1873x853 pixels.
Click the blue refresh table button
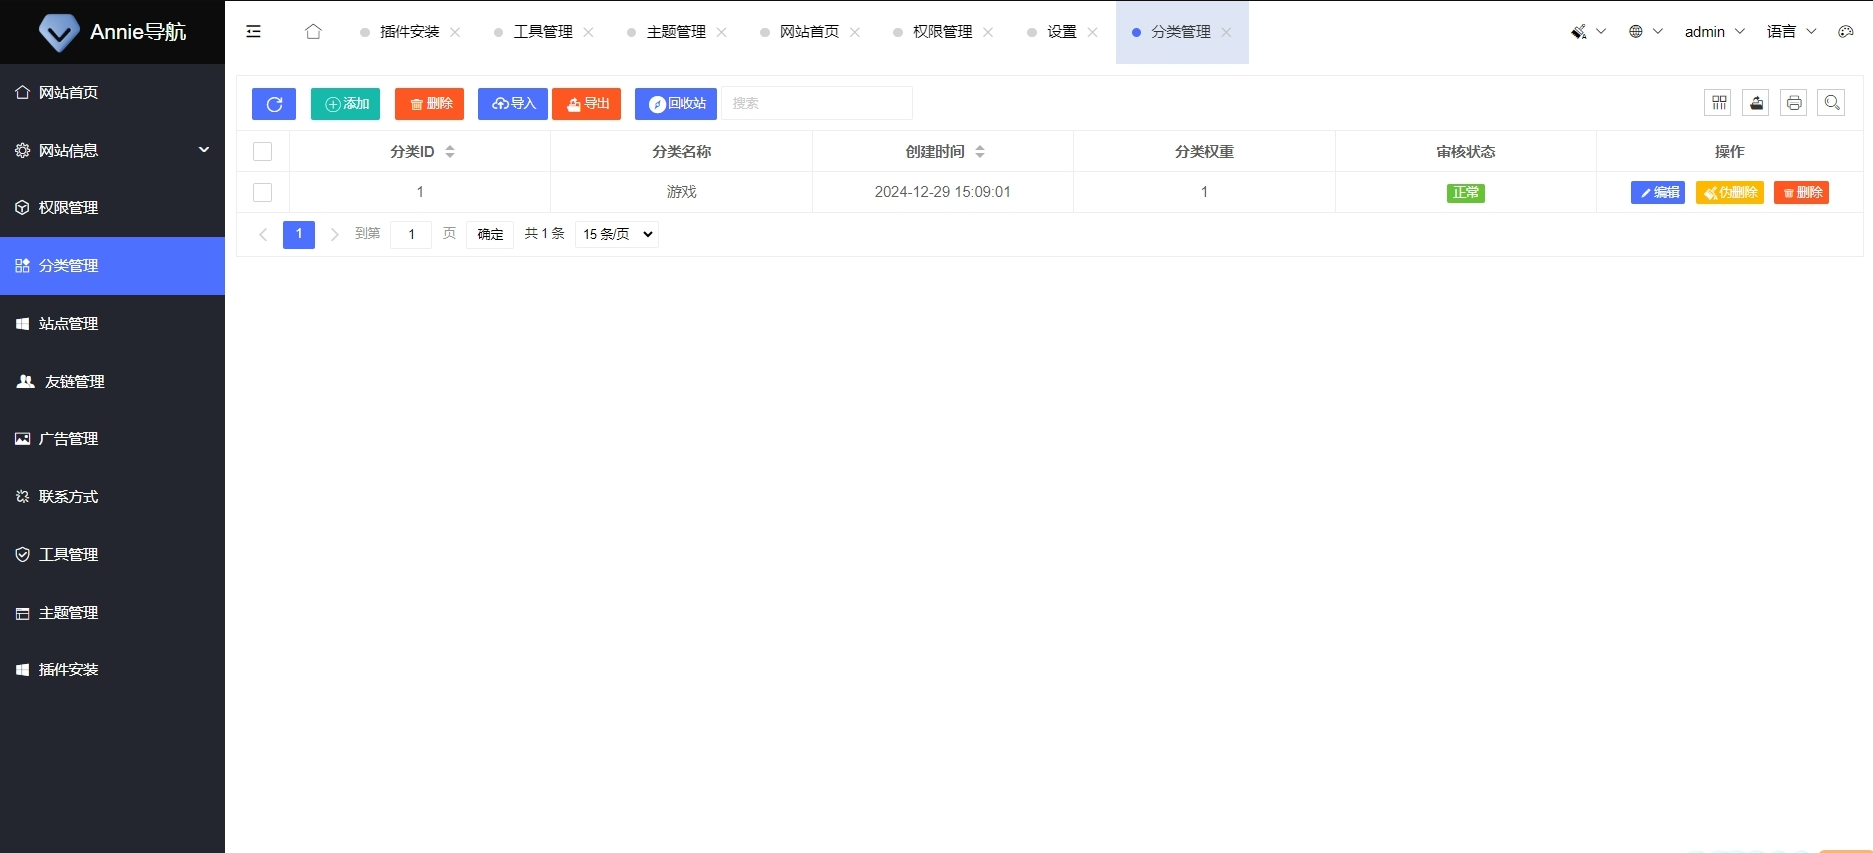274,104
